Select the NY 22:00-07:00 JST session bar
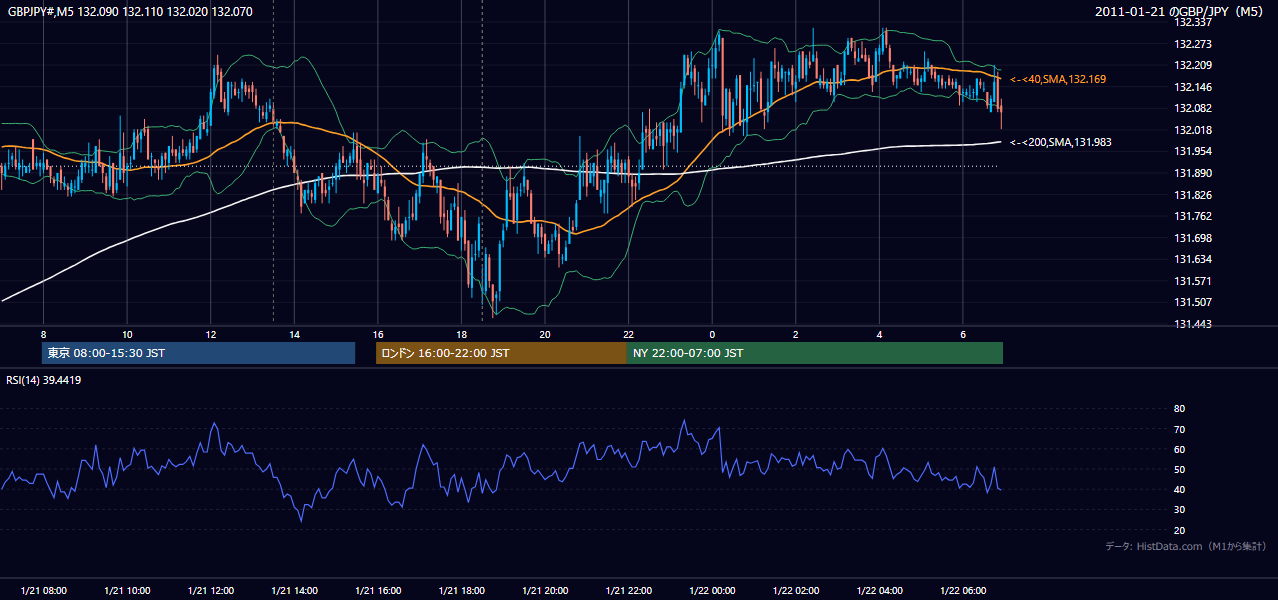This screenshot has height=600, width=1278. click(x=815, y=353)
